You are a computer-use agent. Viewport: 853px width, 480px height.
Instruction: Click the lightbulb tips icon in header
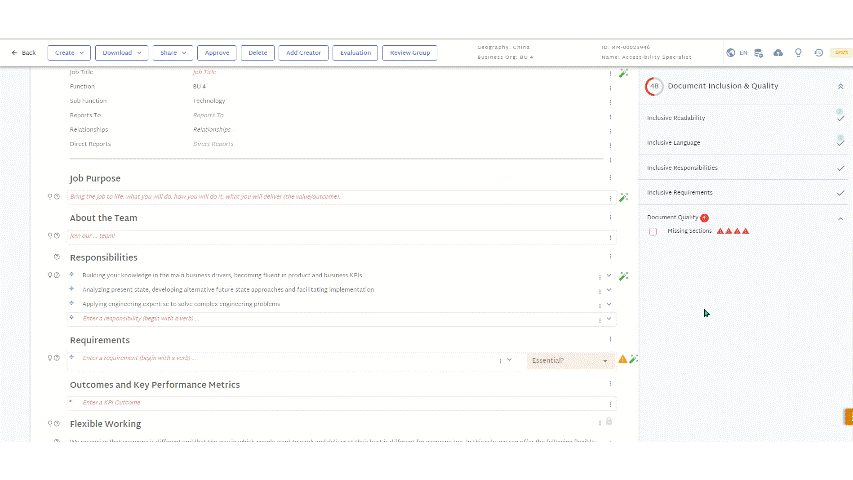pos(798,53)
